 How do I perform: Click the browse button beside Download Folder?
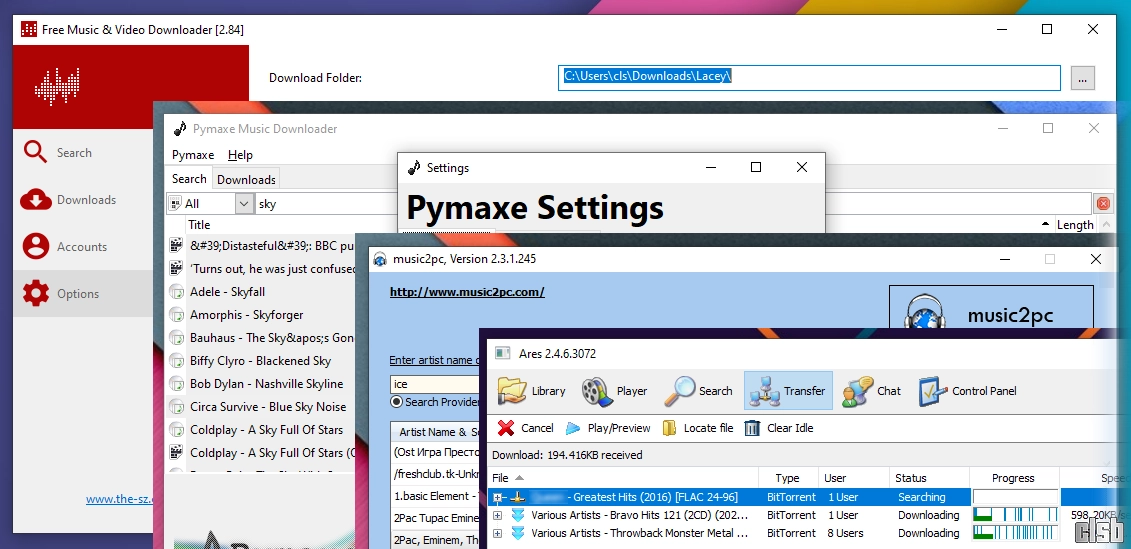[x=1083, y=78]
